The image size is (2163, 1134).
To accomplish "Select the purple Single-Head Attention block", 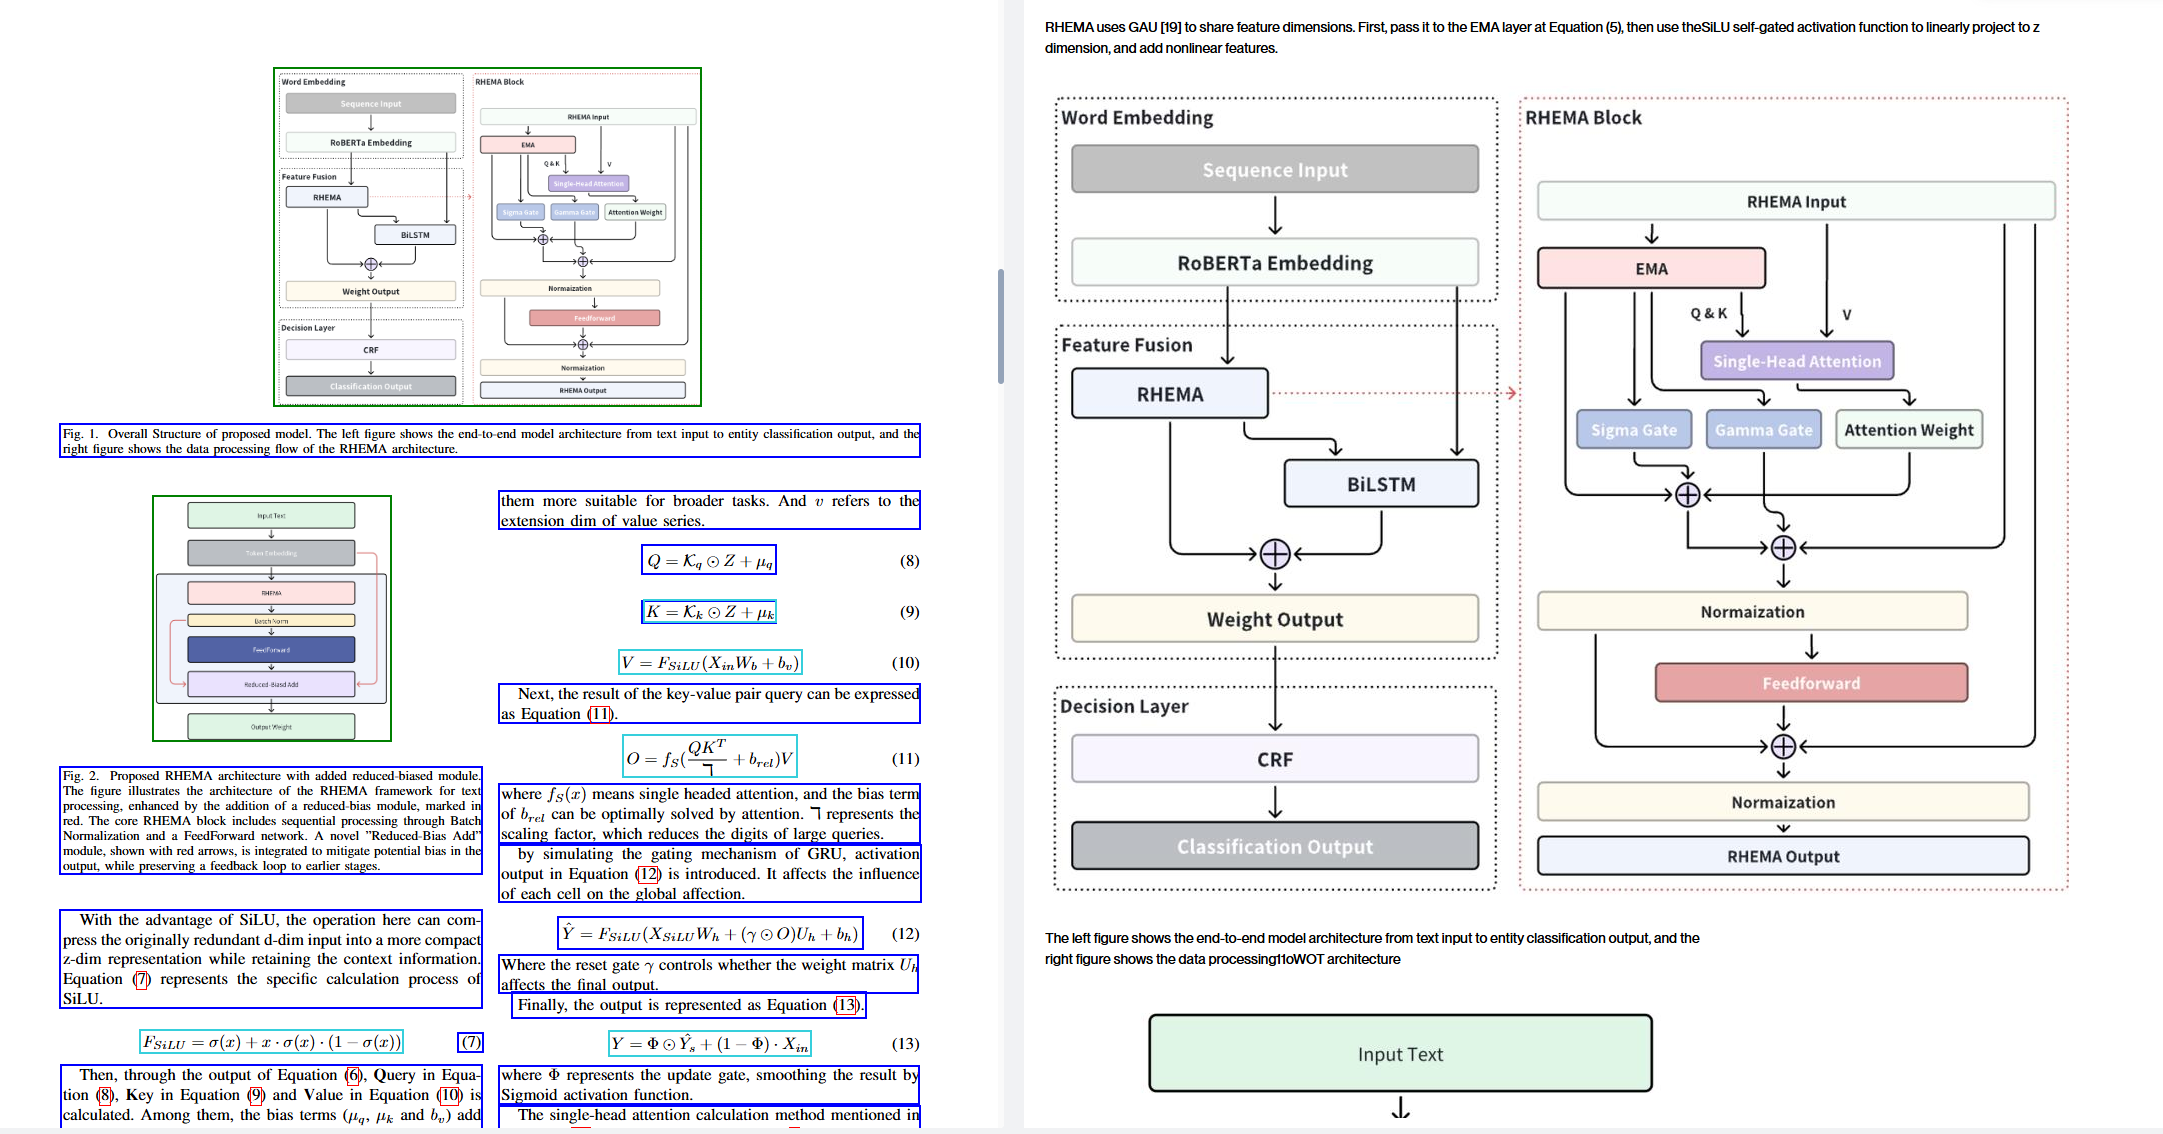I will [x=1796, y=361].
